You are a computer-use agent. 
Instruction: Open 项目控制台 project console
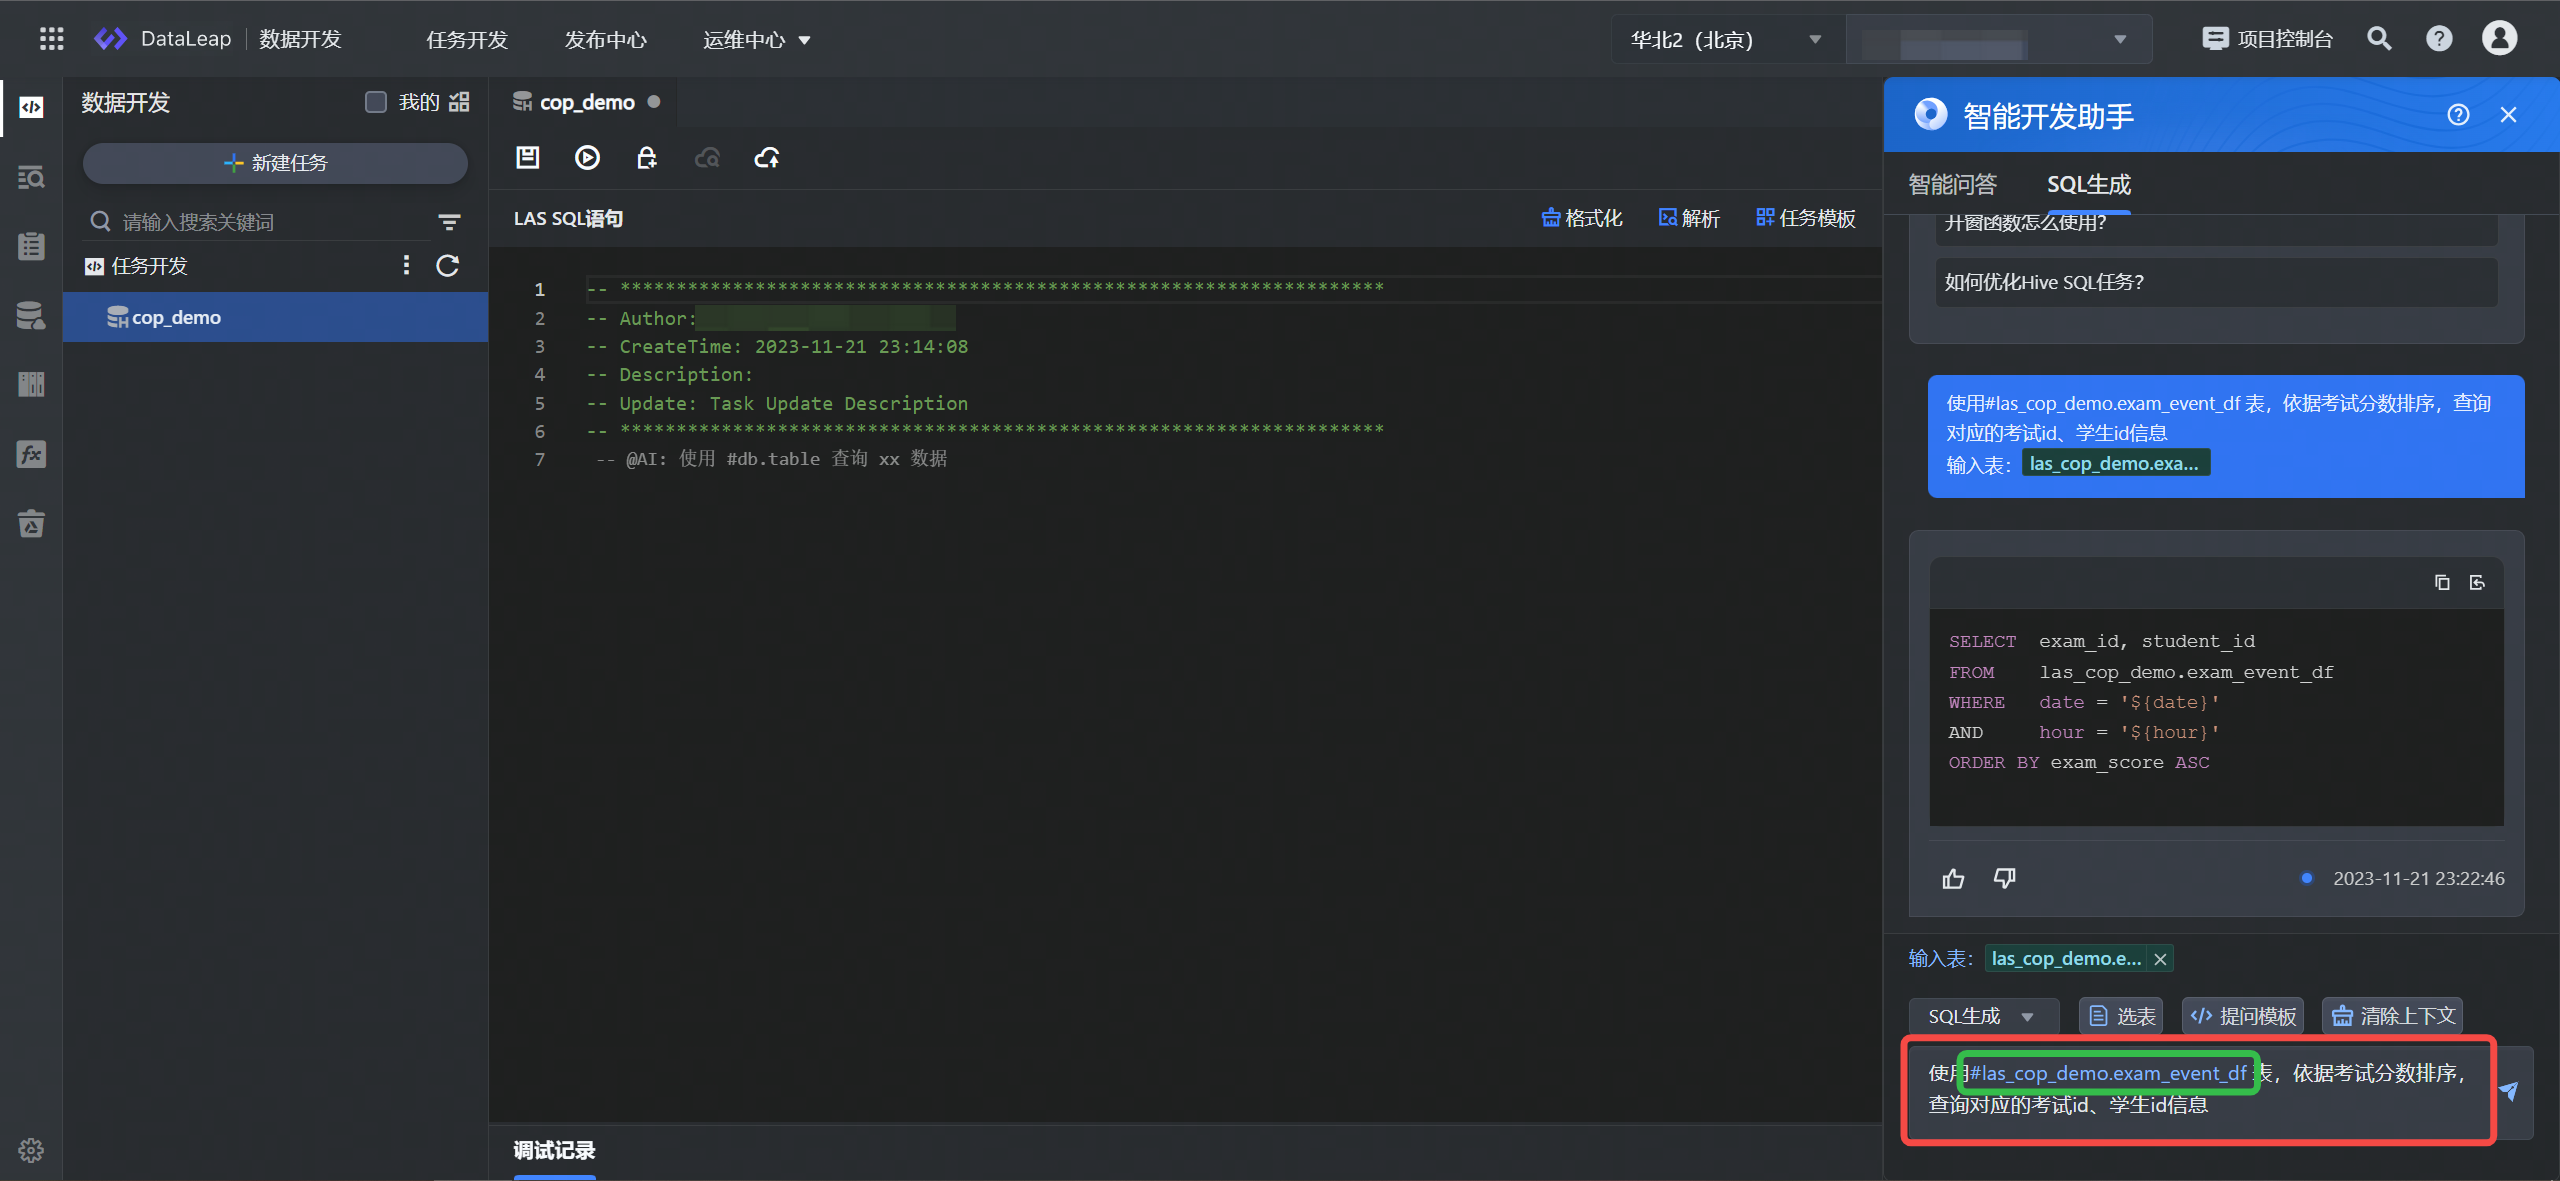tap(2267, 39)
